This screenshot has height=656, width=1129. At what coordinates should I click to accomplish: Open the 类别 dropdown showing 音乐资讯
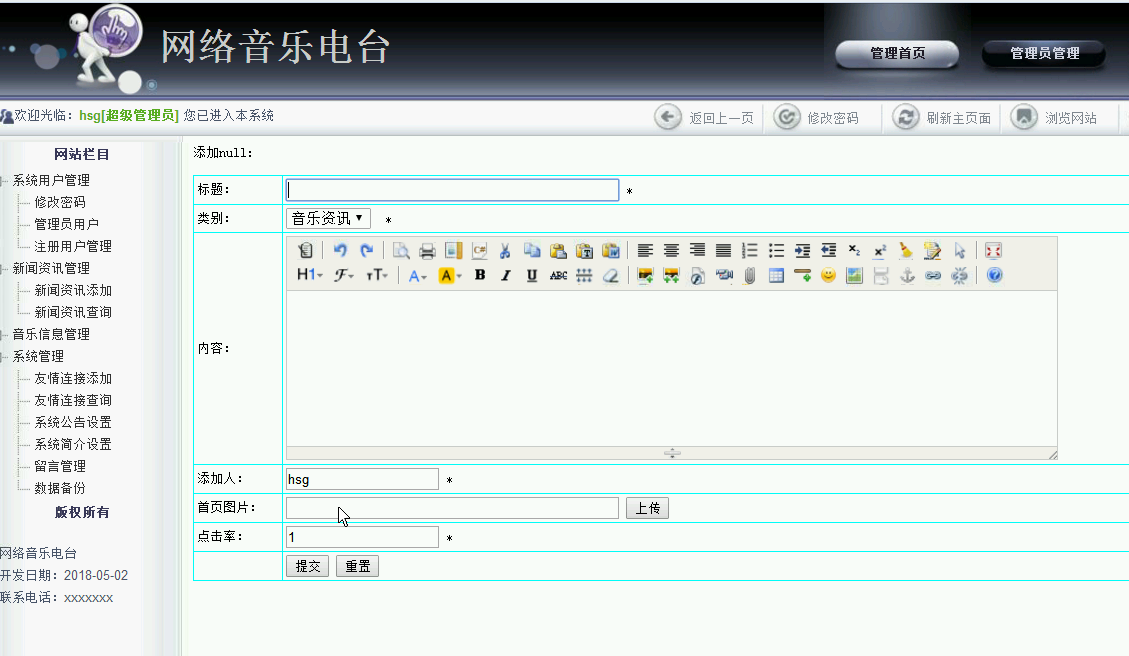pos(328,218)
